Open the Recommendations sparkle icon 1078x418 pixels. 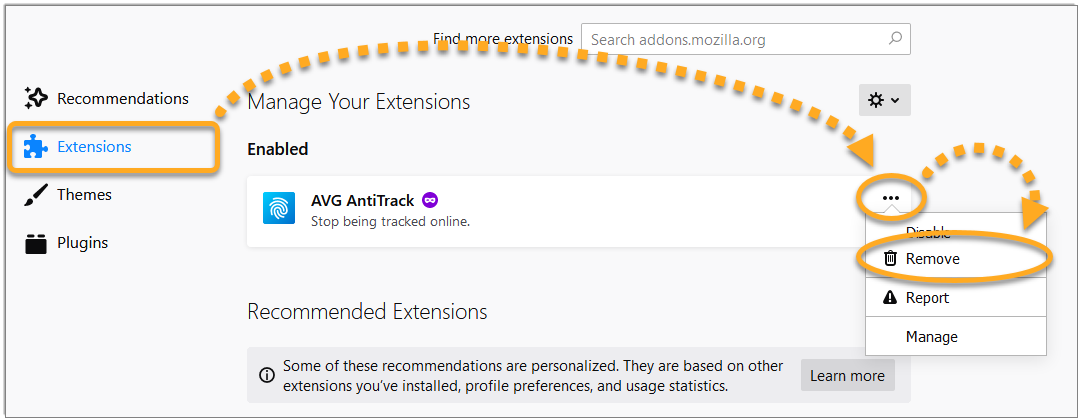[35, 98]
